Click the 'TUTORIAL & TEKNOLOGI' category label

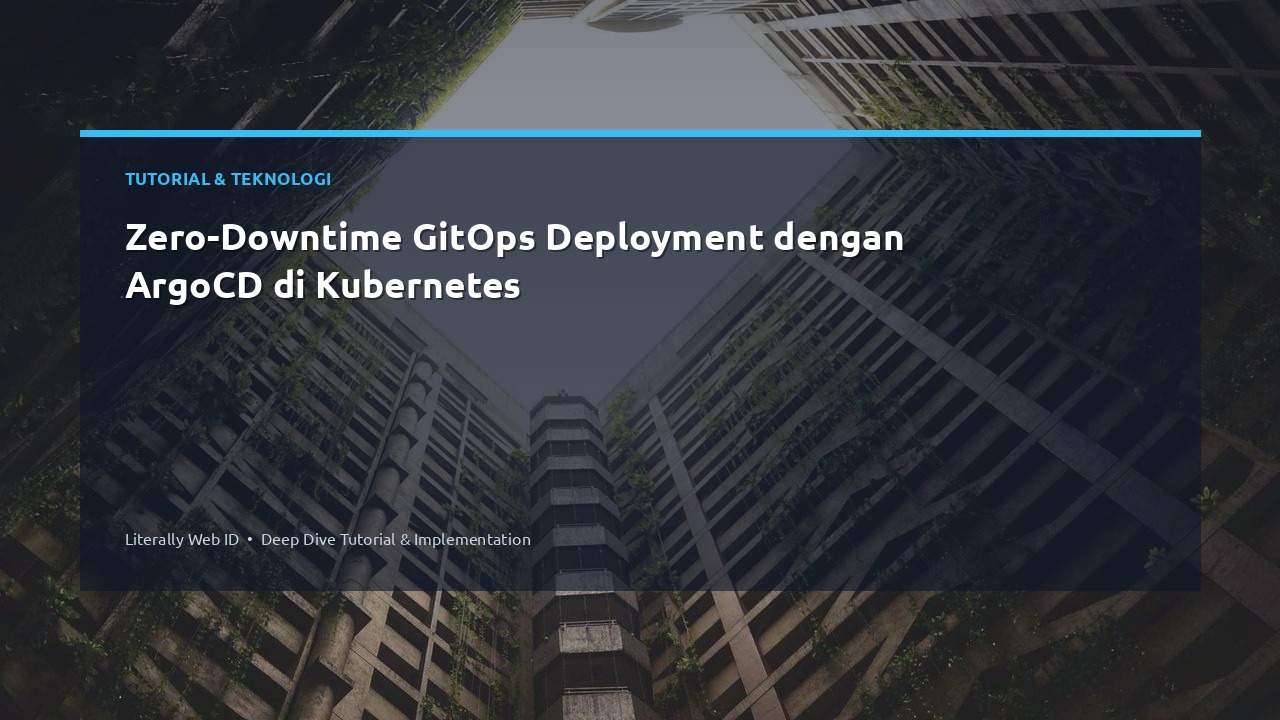228,179
